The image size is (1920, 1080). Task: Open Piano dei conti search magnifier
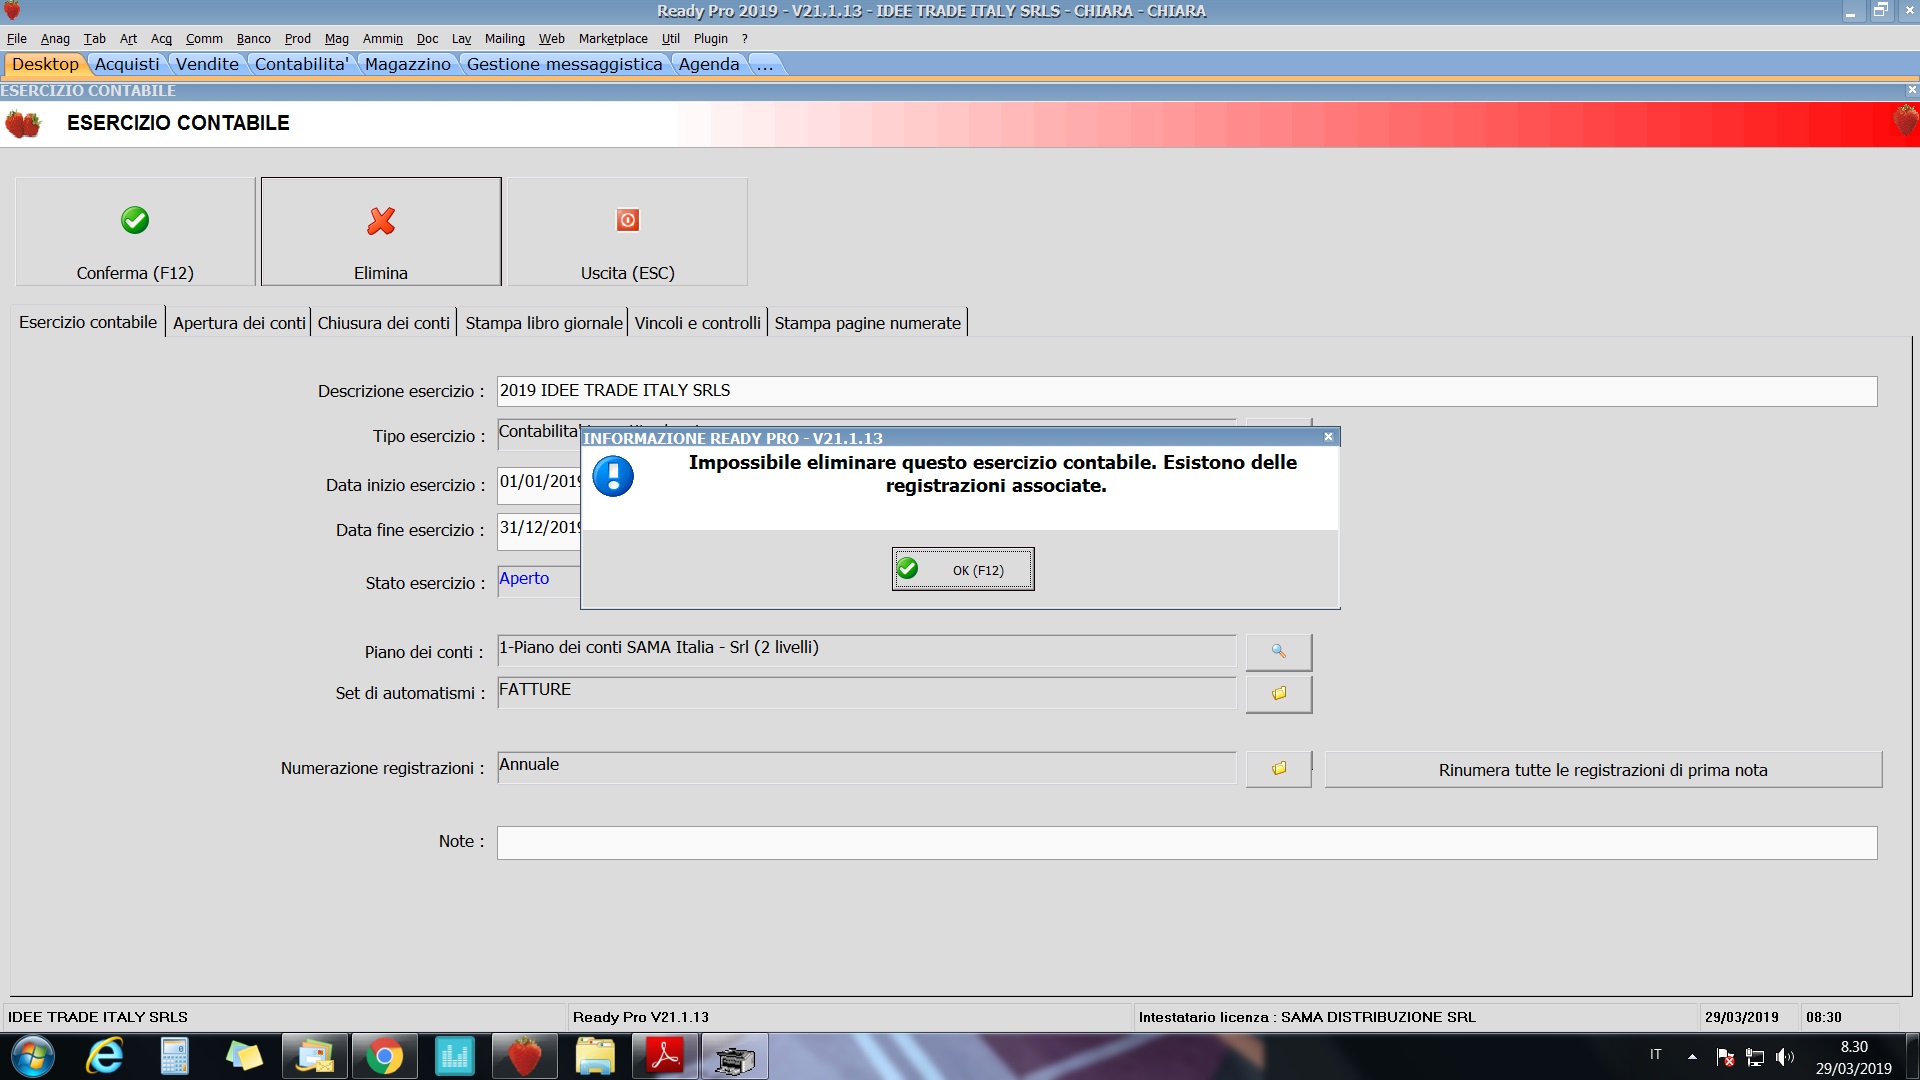click(1278, 651)
